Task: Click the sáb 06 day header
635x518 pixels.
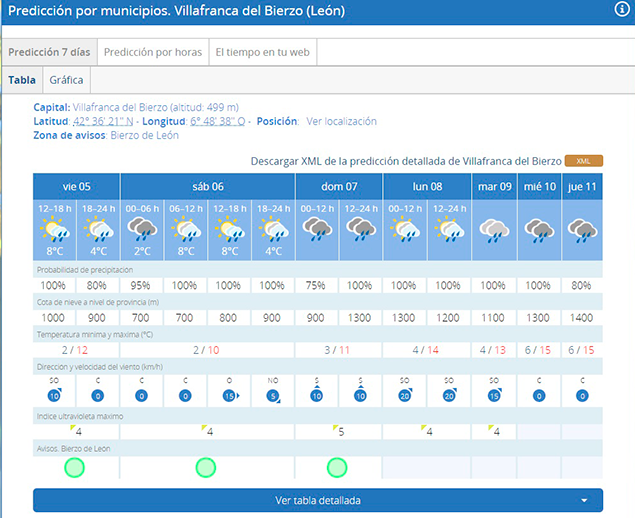Action: 207,186
